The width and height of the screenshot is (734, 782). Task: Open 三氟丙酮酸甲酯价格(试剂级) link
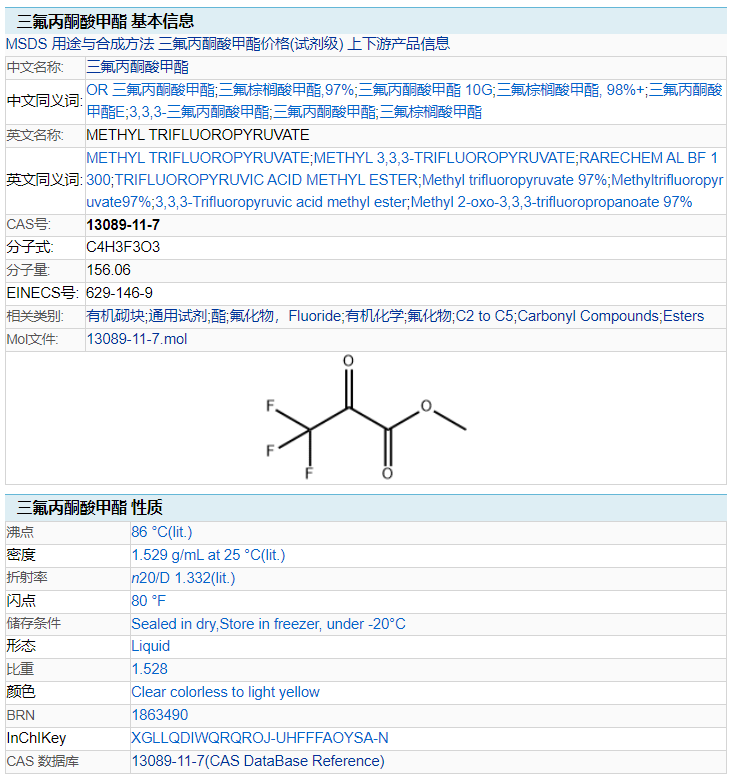(251, 44)
